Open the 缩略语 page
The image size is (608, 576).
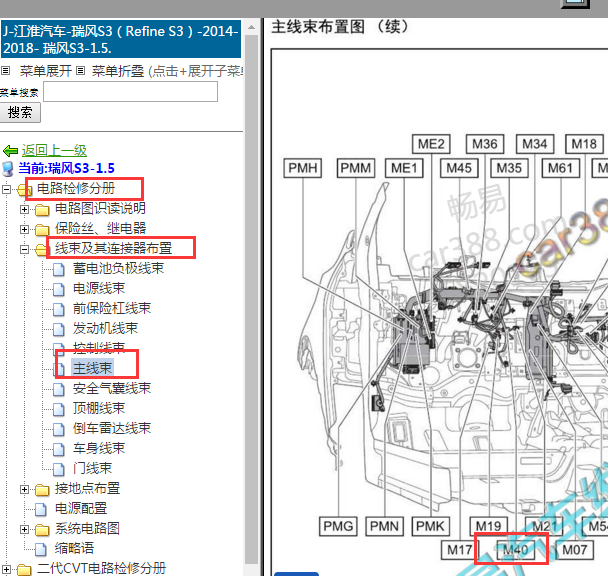[x=74, y=548]
